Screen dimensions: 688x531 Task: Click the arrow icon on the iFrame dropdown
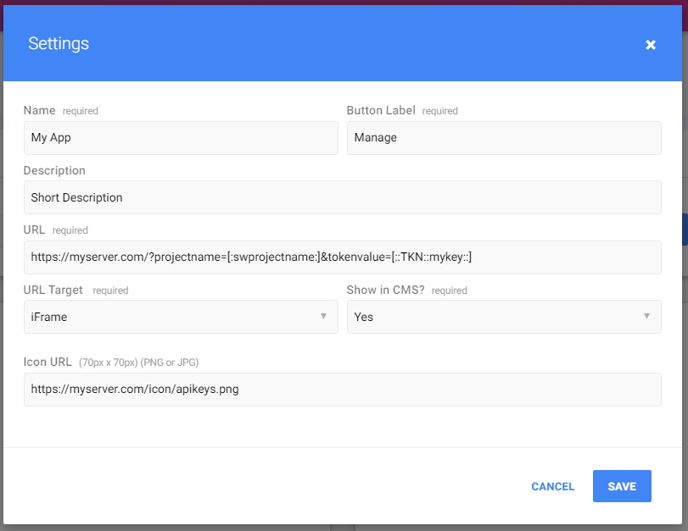(323, 316)
